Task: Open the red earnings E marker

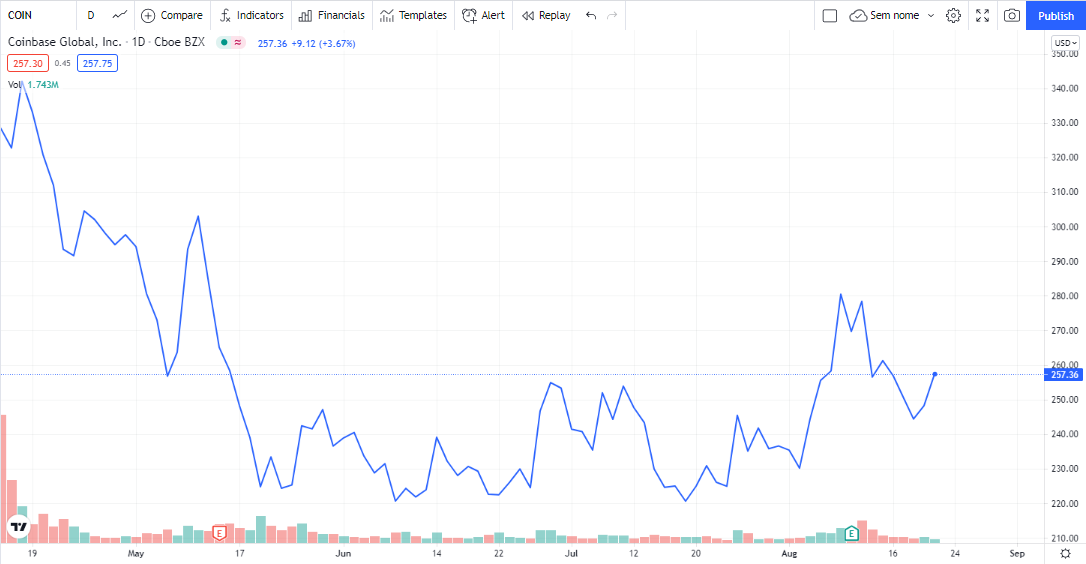Action: 219,533
